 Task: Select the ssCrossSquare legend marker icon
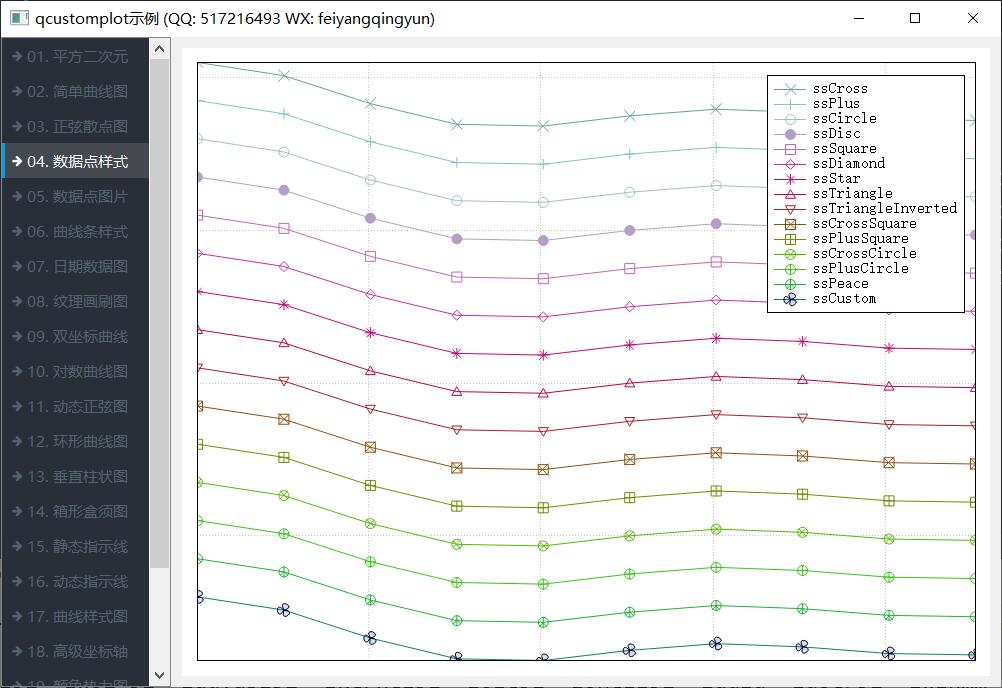790,224
